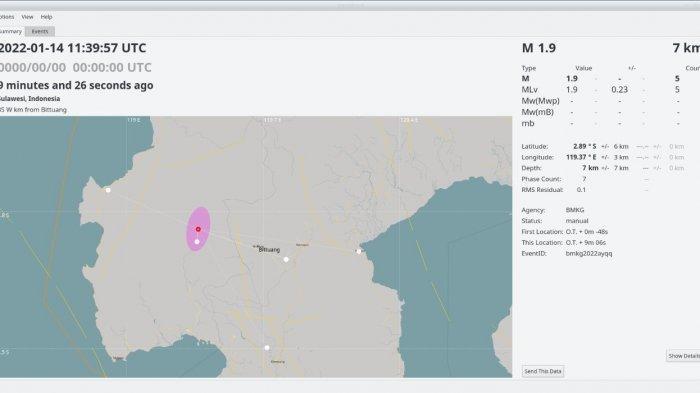Click the 'Type' column header in magnitude table
Viewport: 700px width, 393px height.
point(529,68)
